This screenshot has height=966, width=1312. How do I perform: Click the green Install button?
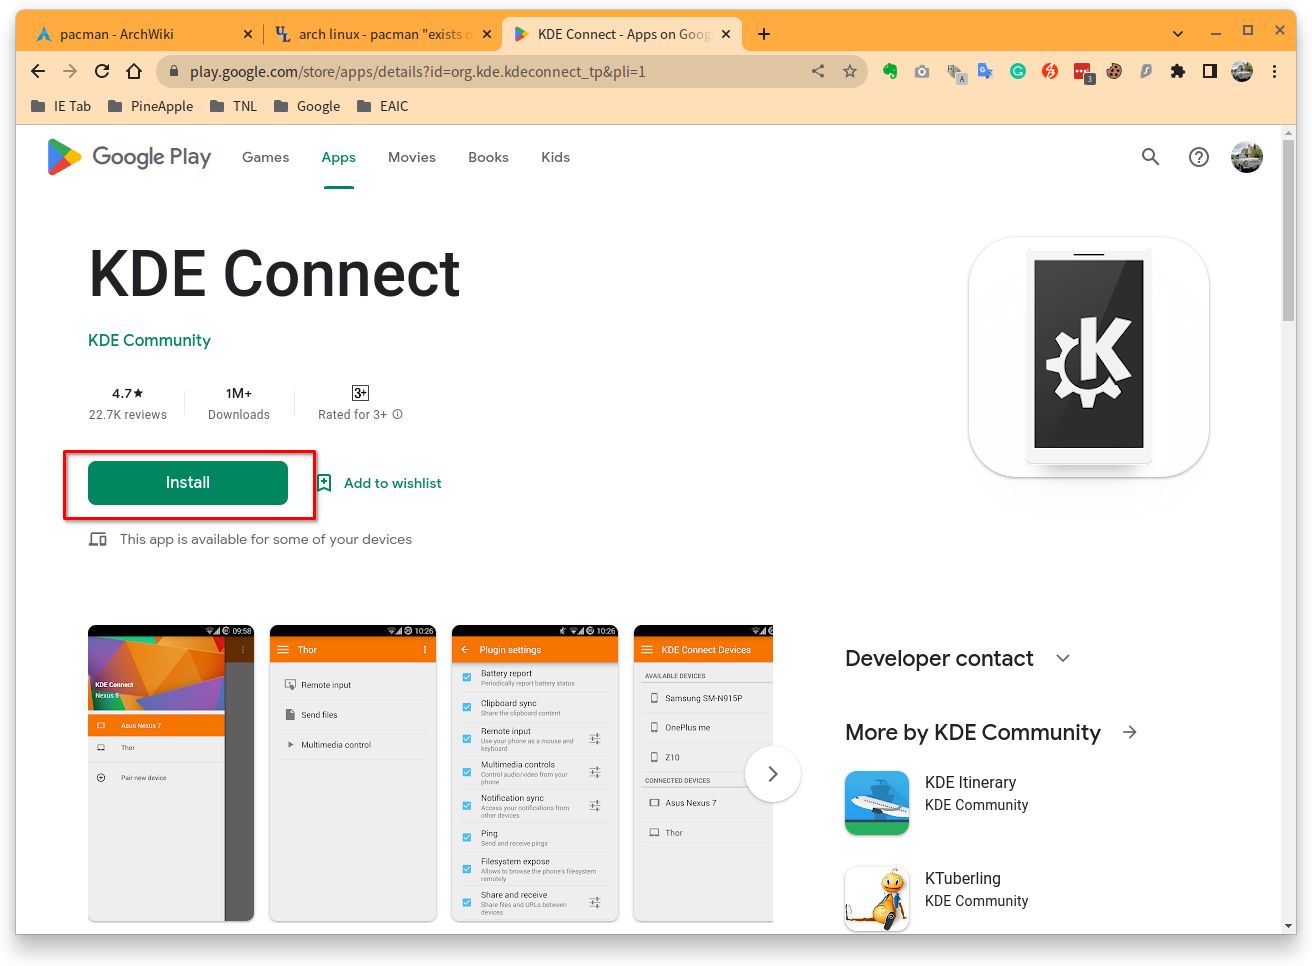coord(188,483)
